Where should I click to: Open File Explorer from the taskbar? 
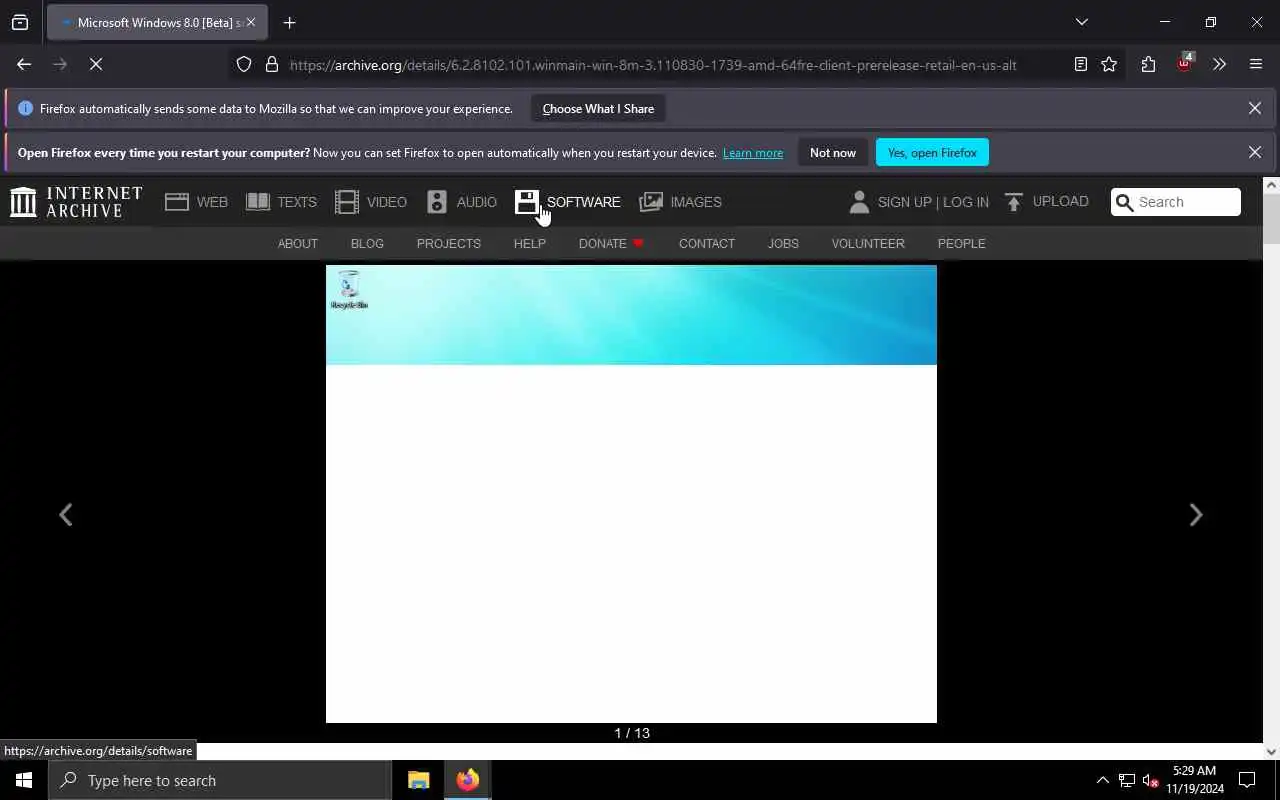(419, 780)
